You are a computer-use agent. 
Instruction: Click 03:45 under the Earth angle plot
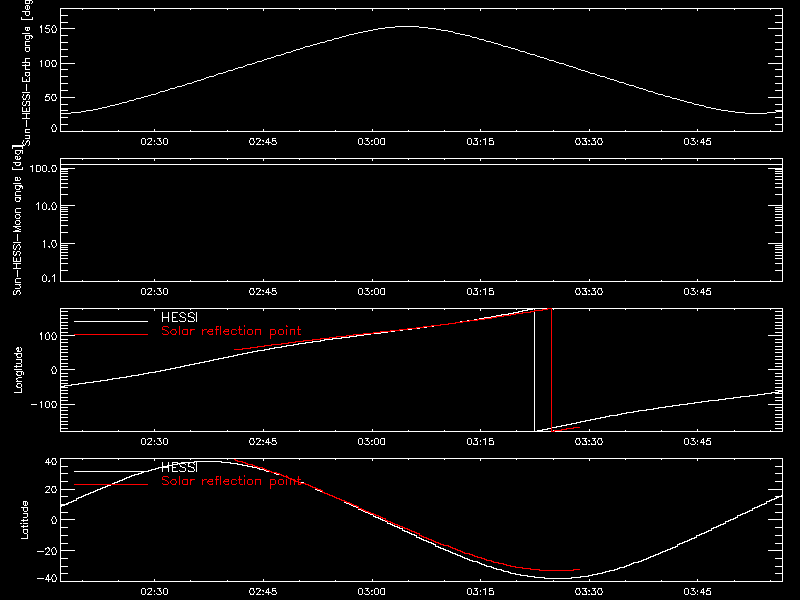697,141
